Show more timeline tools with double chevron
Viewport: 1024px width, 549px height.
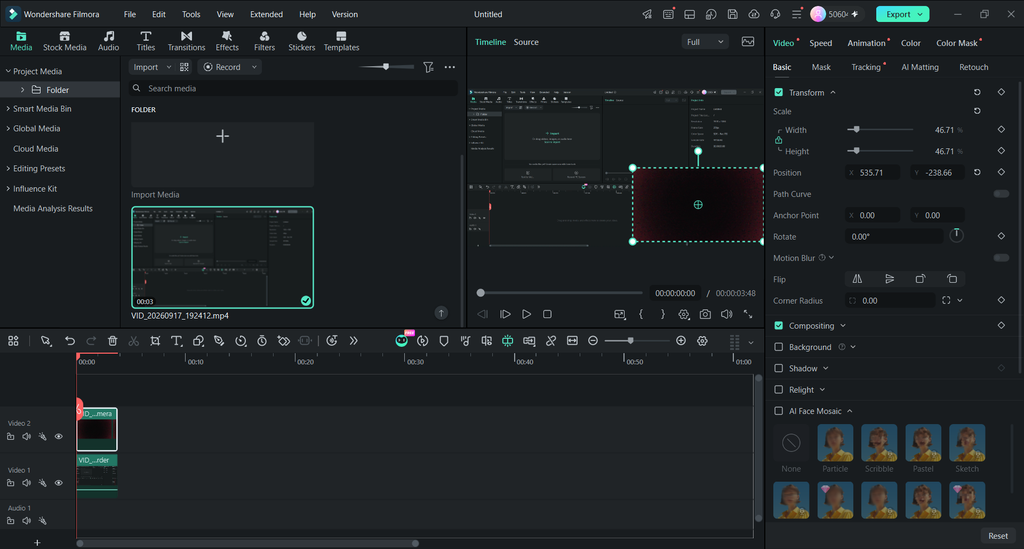(x=353, y=341)
